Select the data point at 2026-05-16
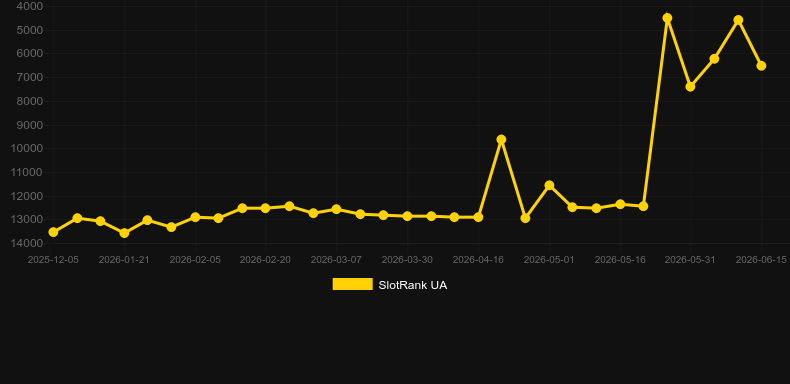The width and height of the screenshot is (790, 384). (x=620, y=204)
